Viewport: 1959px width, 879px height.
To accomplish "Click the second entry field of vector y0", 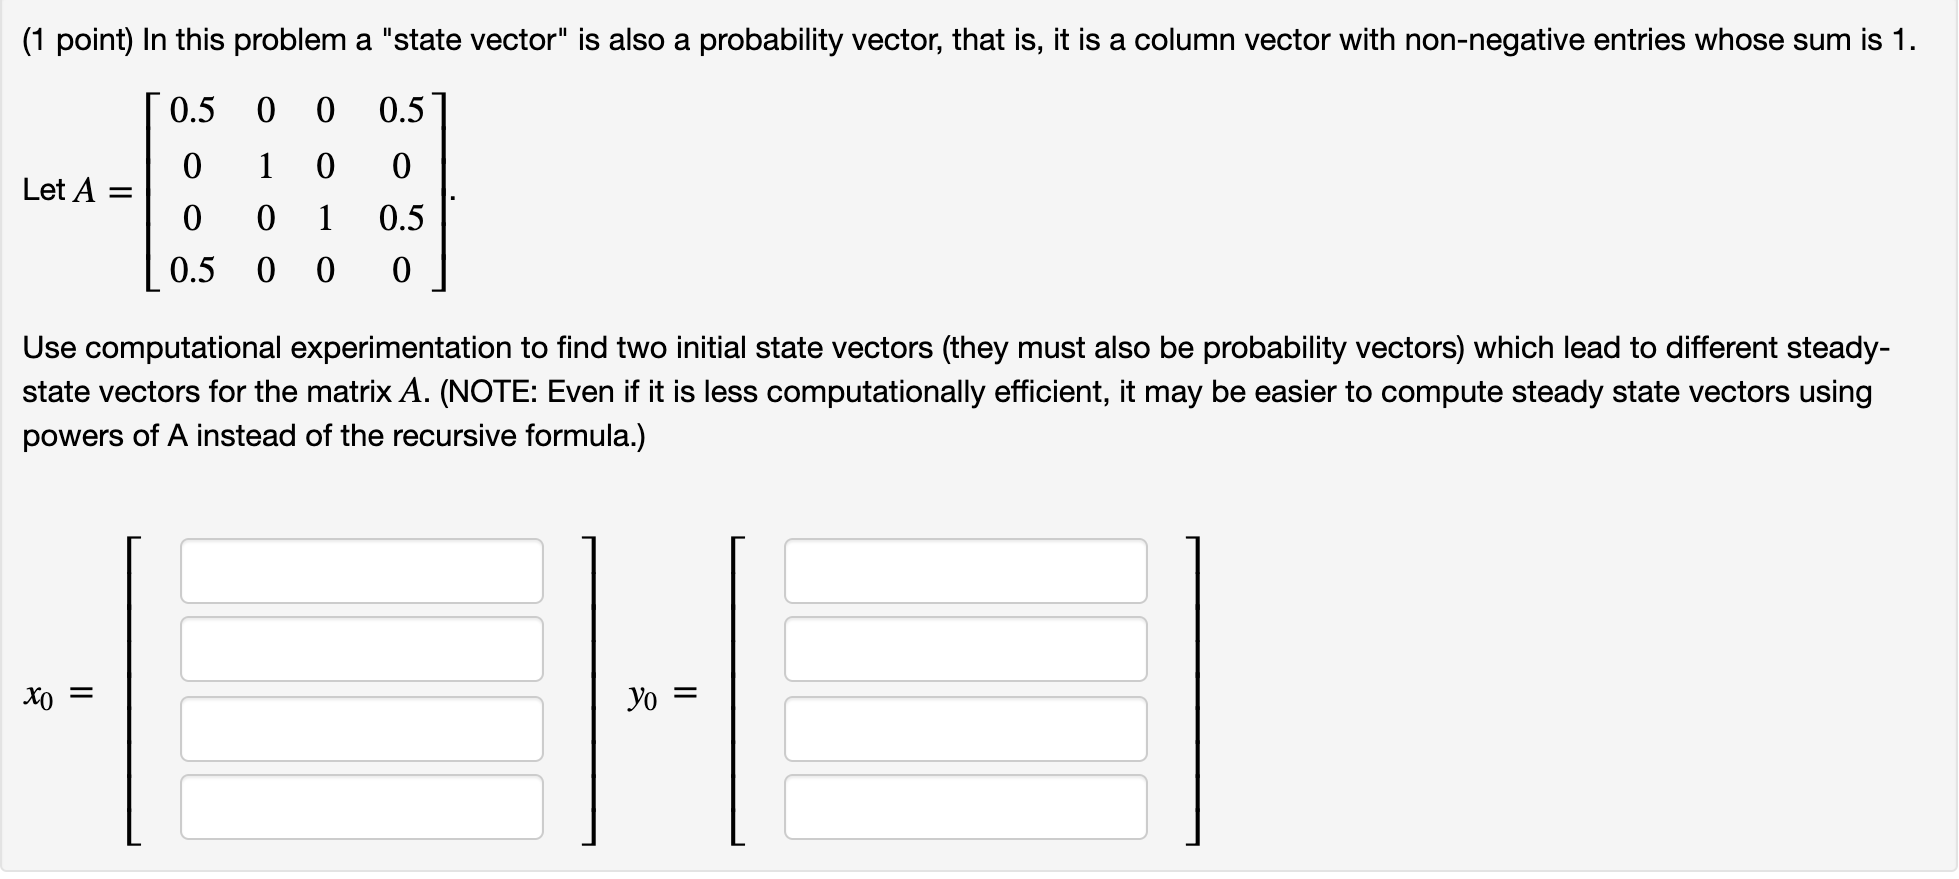I will 965,648.
